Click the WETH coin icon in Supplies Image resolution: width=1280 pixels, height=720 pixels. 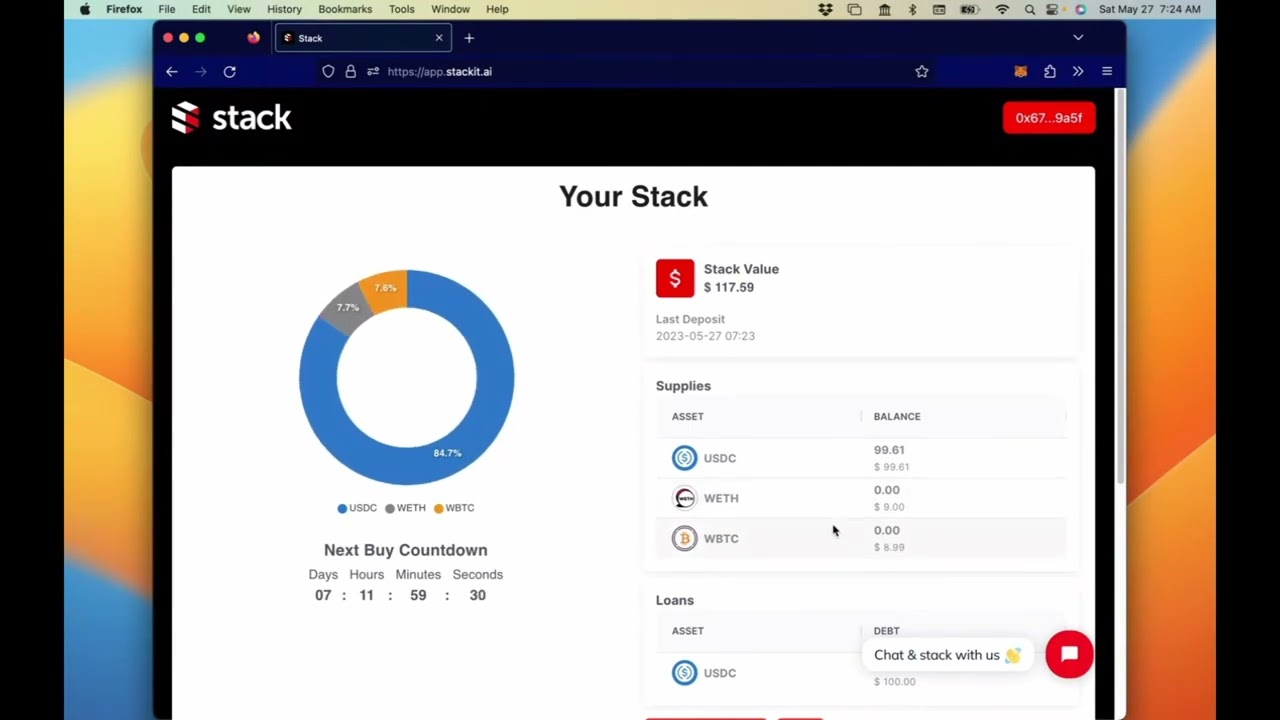684,498
